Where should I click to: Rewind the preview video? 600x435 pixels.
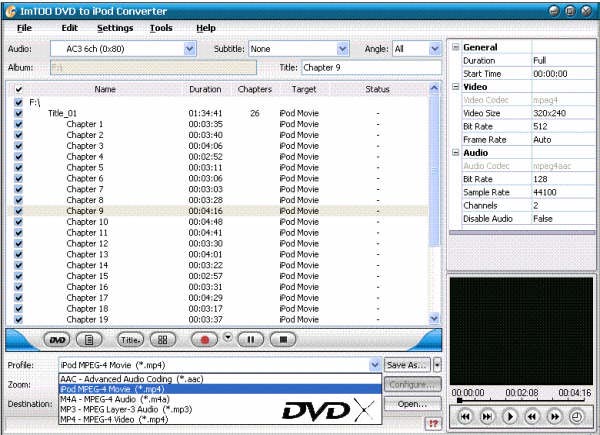point(532,417)
